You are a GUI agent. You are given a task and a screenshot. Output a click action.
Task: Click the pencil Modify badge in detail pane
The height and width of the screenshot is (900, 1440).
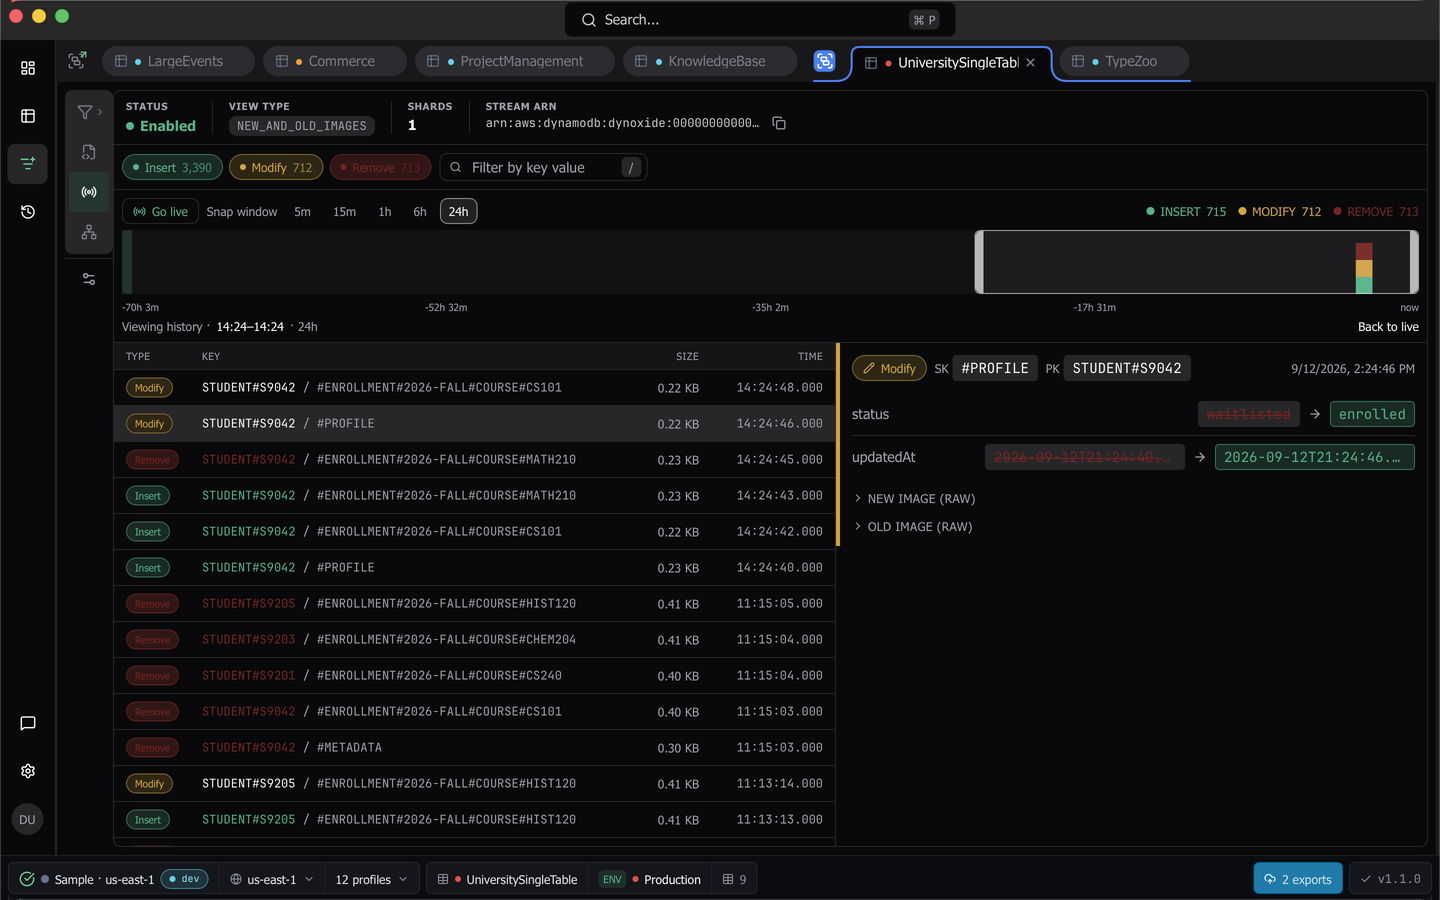point(890,368)
